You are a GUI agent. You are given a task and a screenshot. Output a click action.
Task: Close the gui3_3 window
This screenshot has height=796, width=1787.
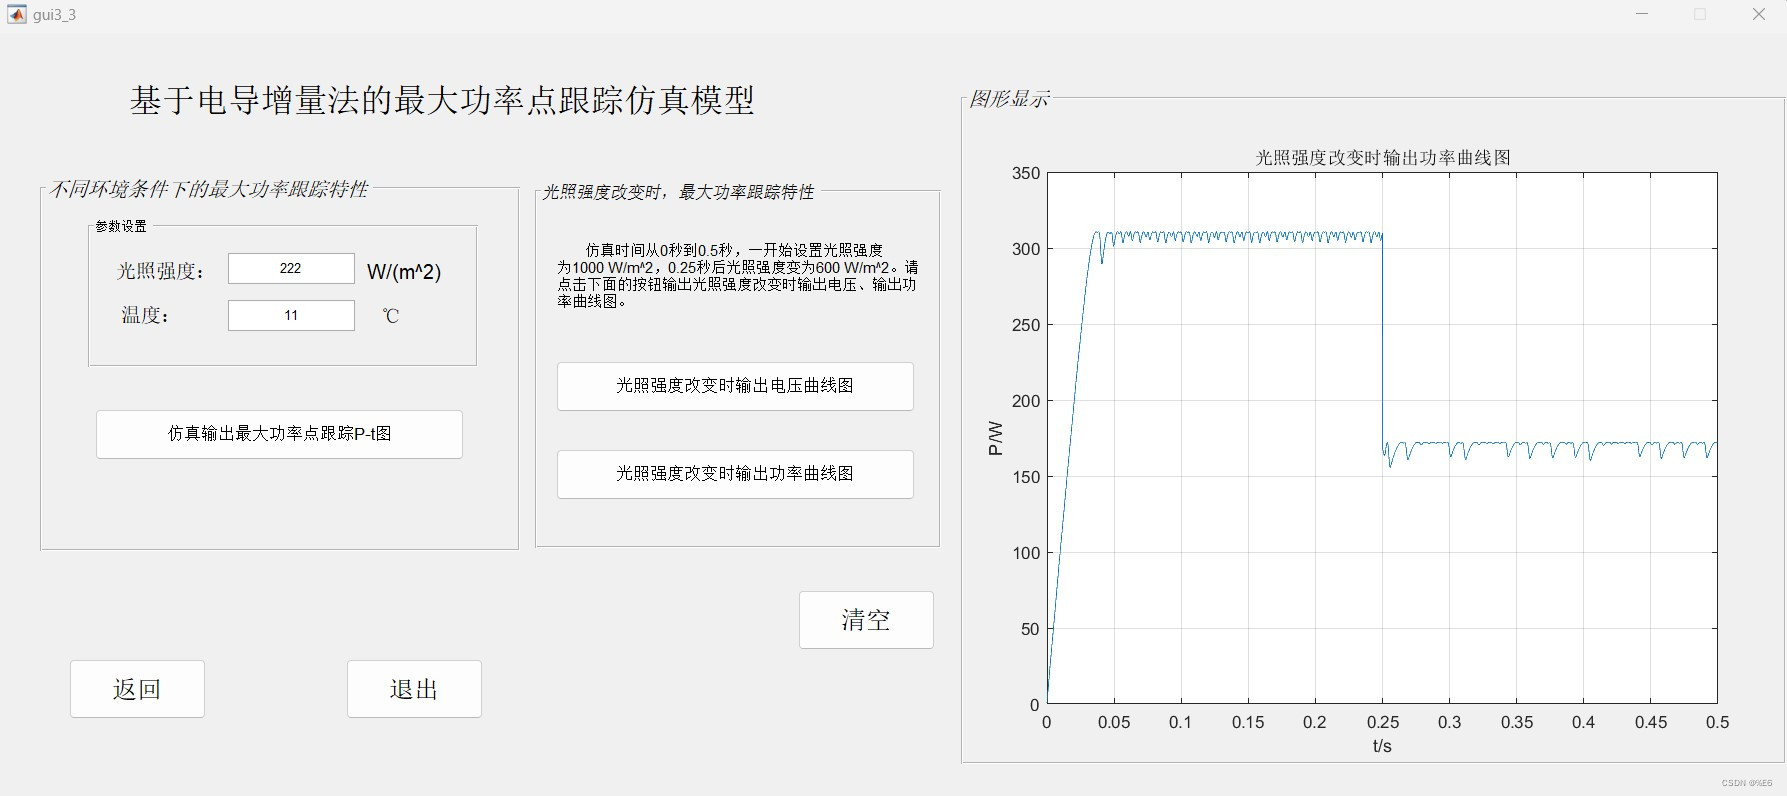1759,15
